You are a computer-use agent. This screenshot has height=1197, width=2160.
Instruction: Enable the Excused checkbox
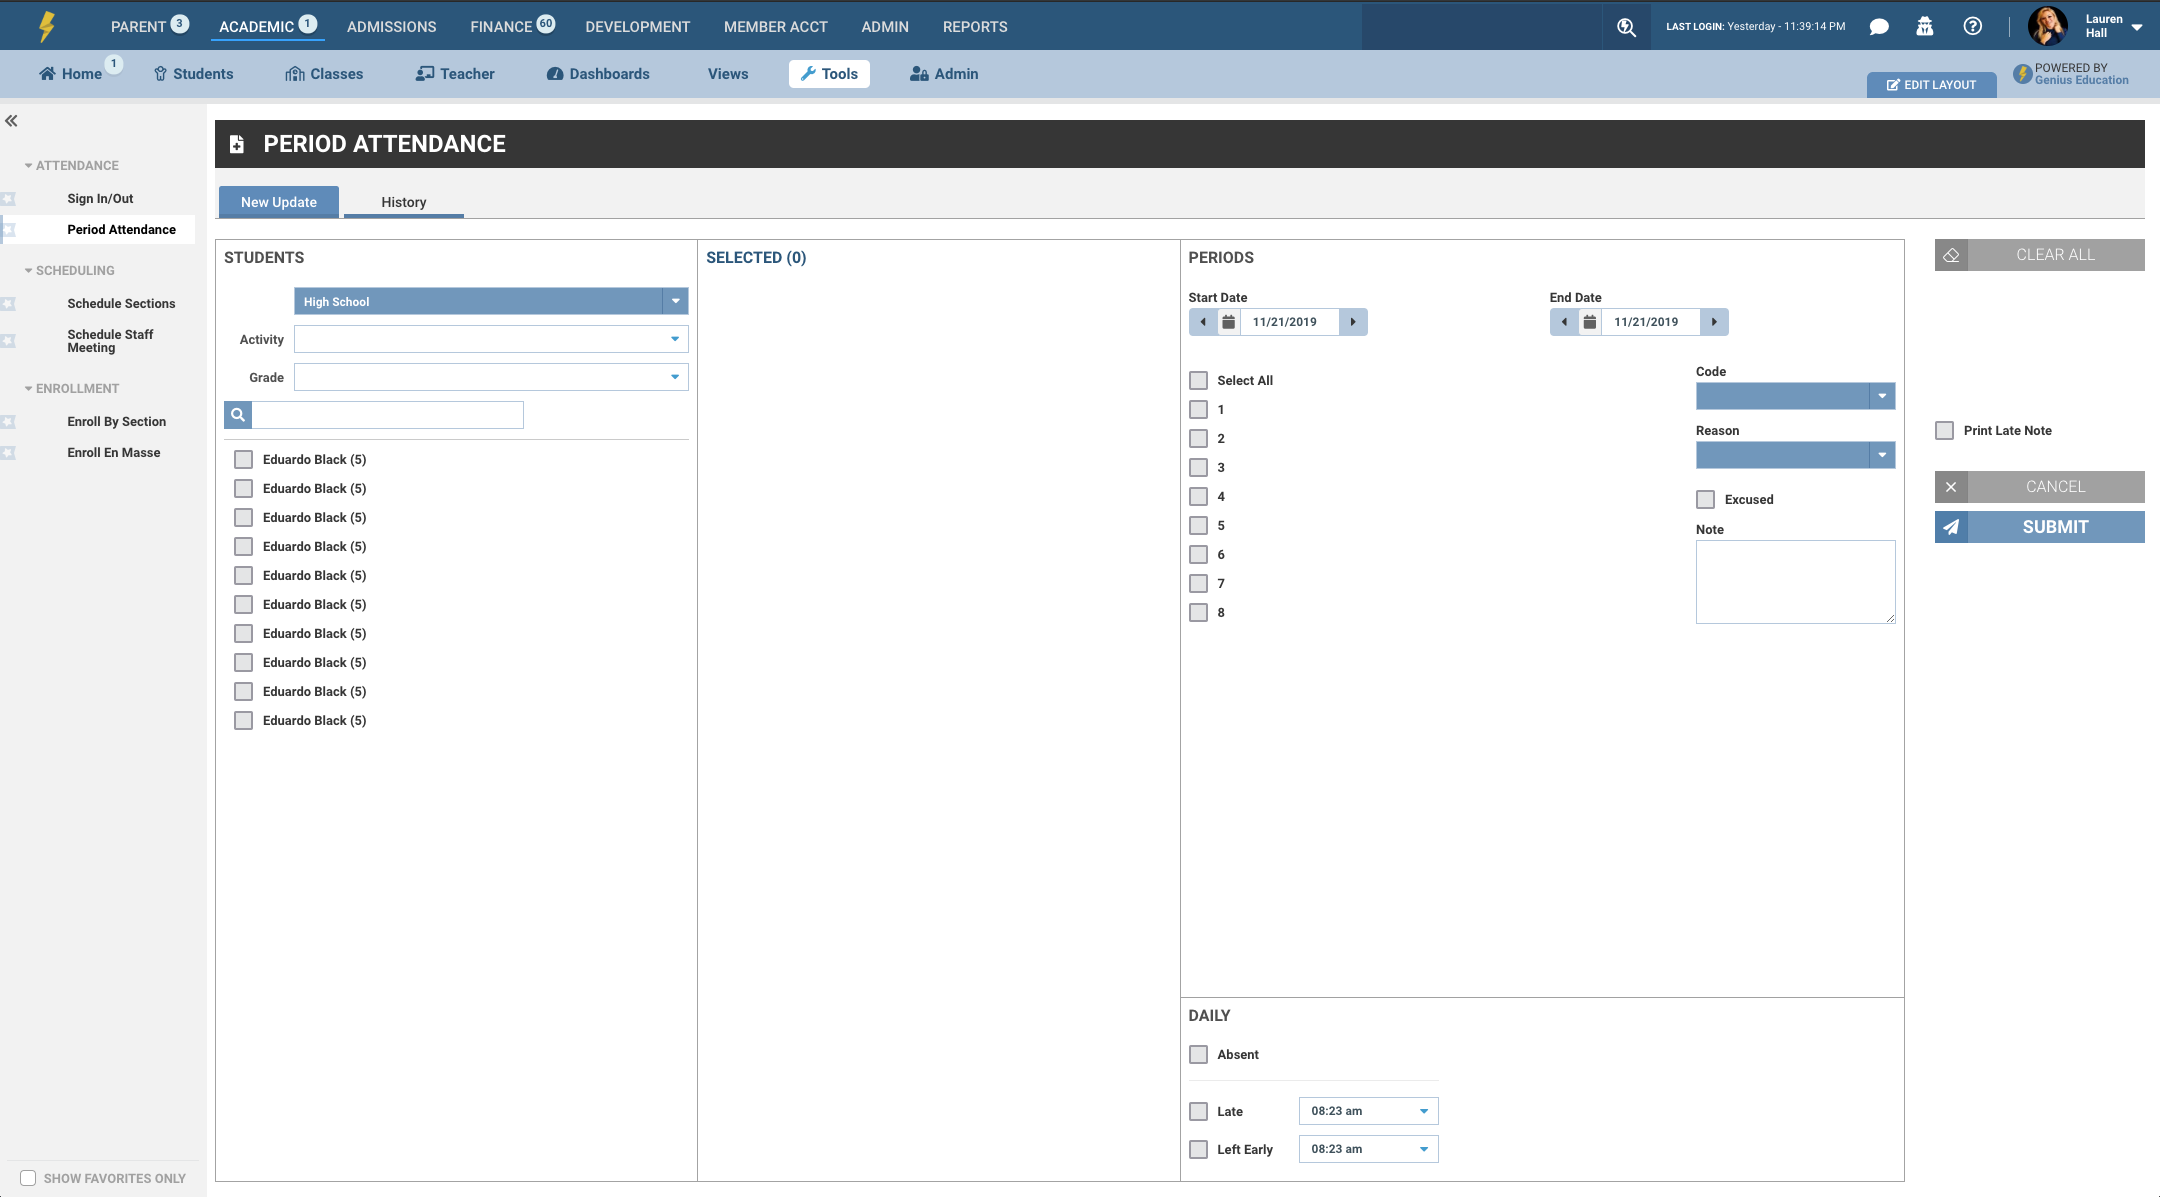point(1705,499)
